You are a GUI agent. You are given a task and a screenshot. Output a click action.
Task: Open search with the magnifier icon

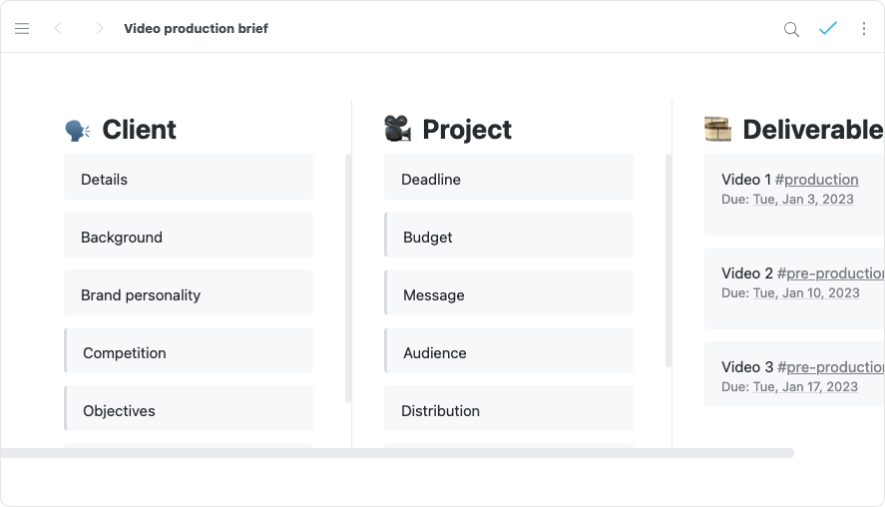tap(791, 29)
